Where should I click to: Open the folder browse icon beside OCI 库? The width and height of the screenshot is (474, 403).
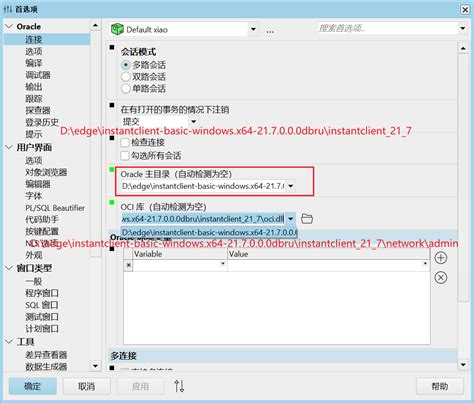click(x=307, y=219)
